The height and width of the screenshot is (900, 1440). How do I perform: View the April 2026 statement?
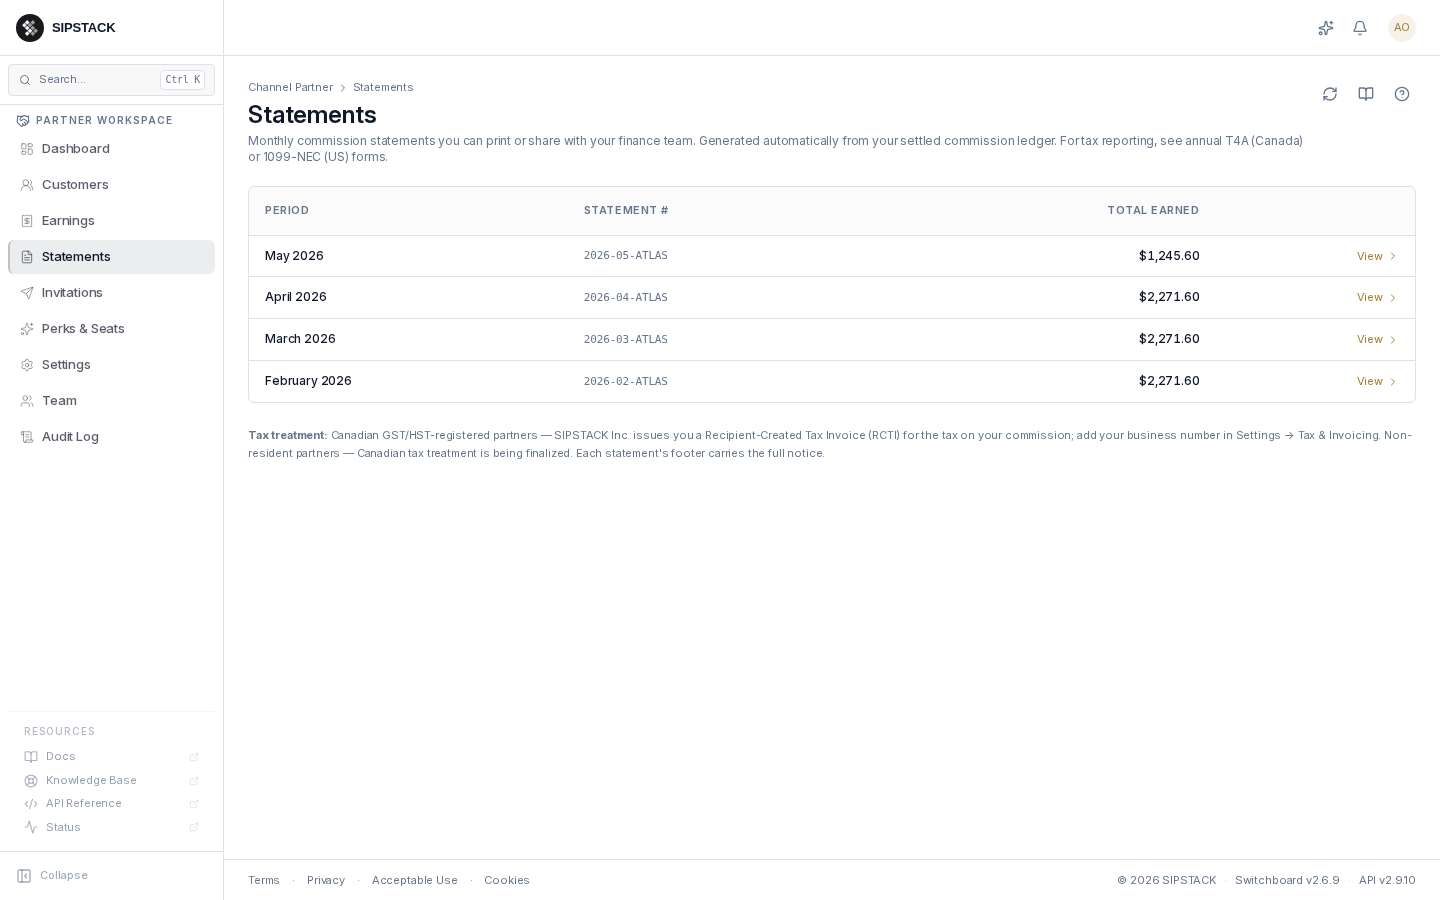click(1377, 298)
